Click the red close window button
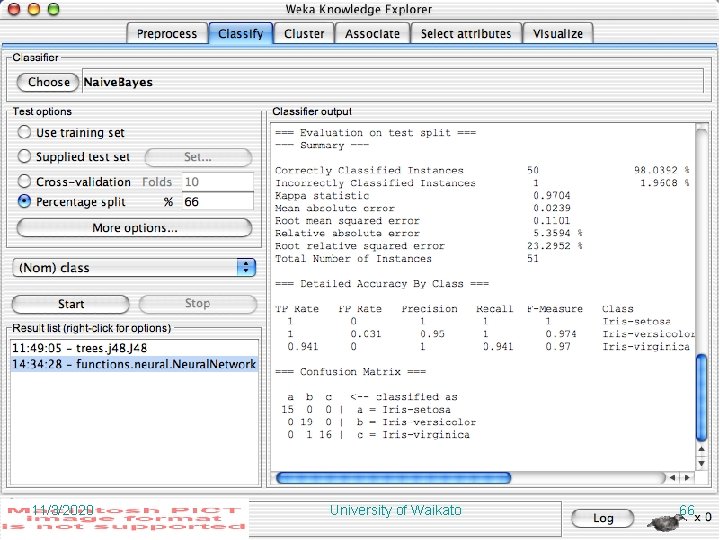The height and width of the screenshot is (540, 720). [x=14, y=9]
